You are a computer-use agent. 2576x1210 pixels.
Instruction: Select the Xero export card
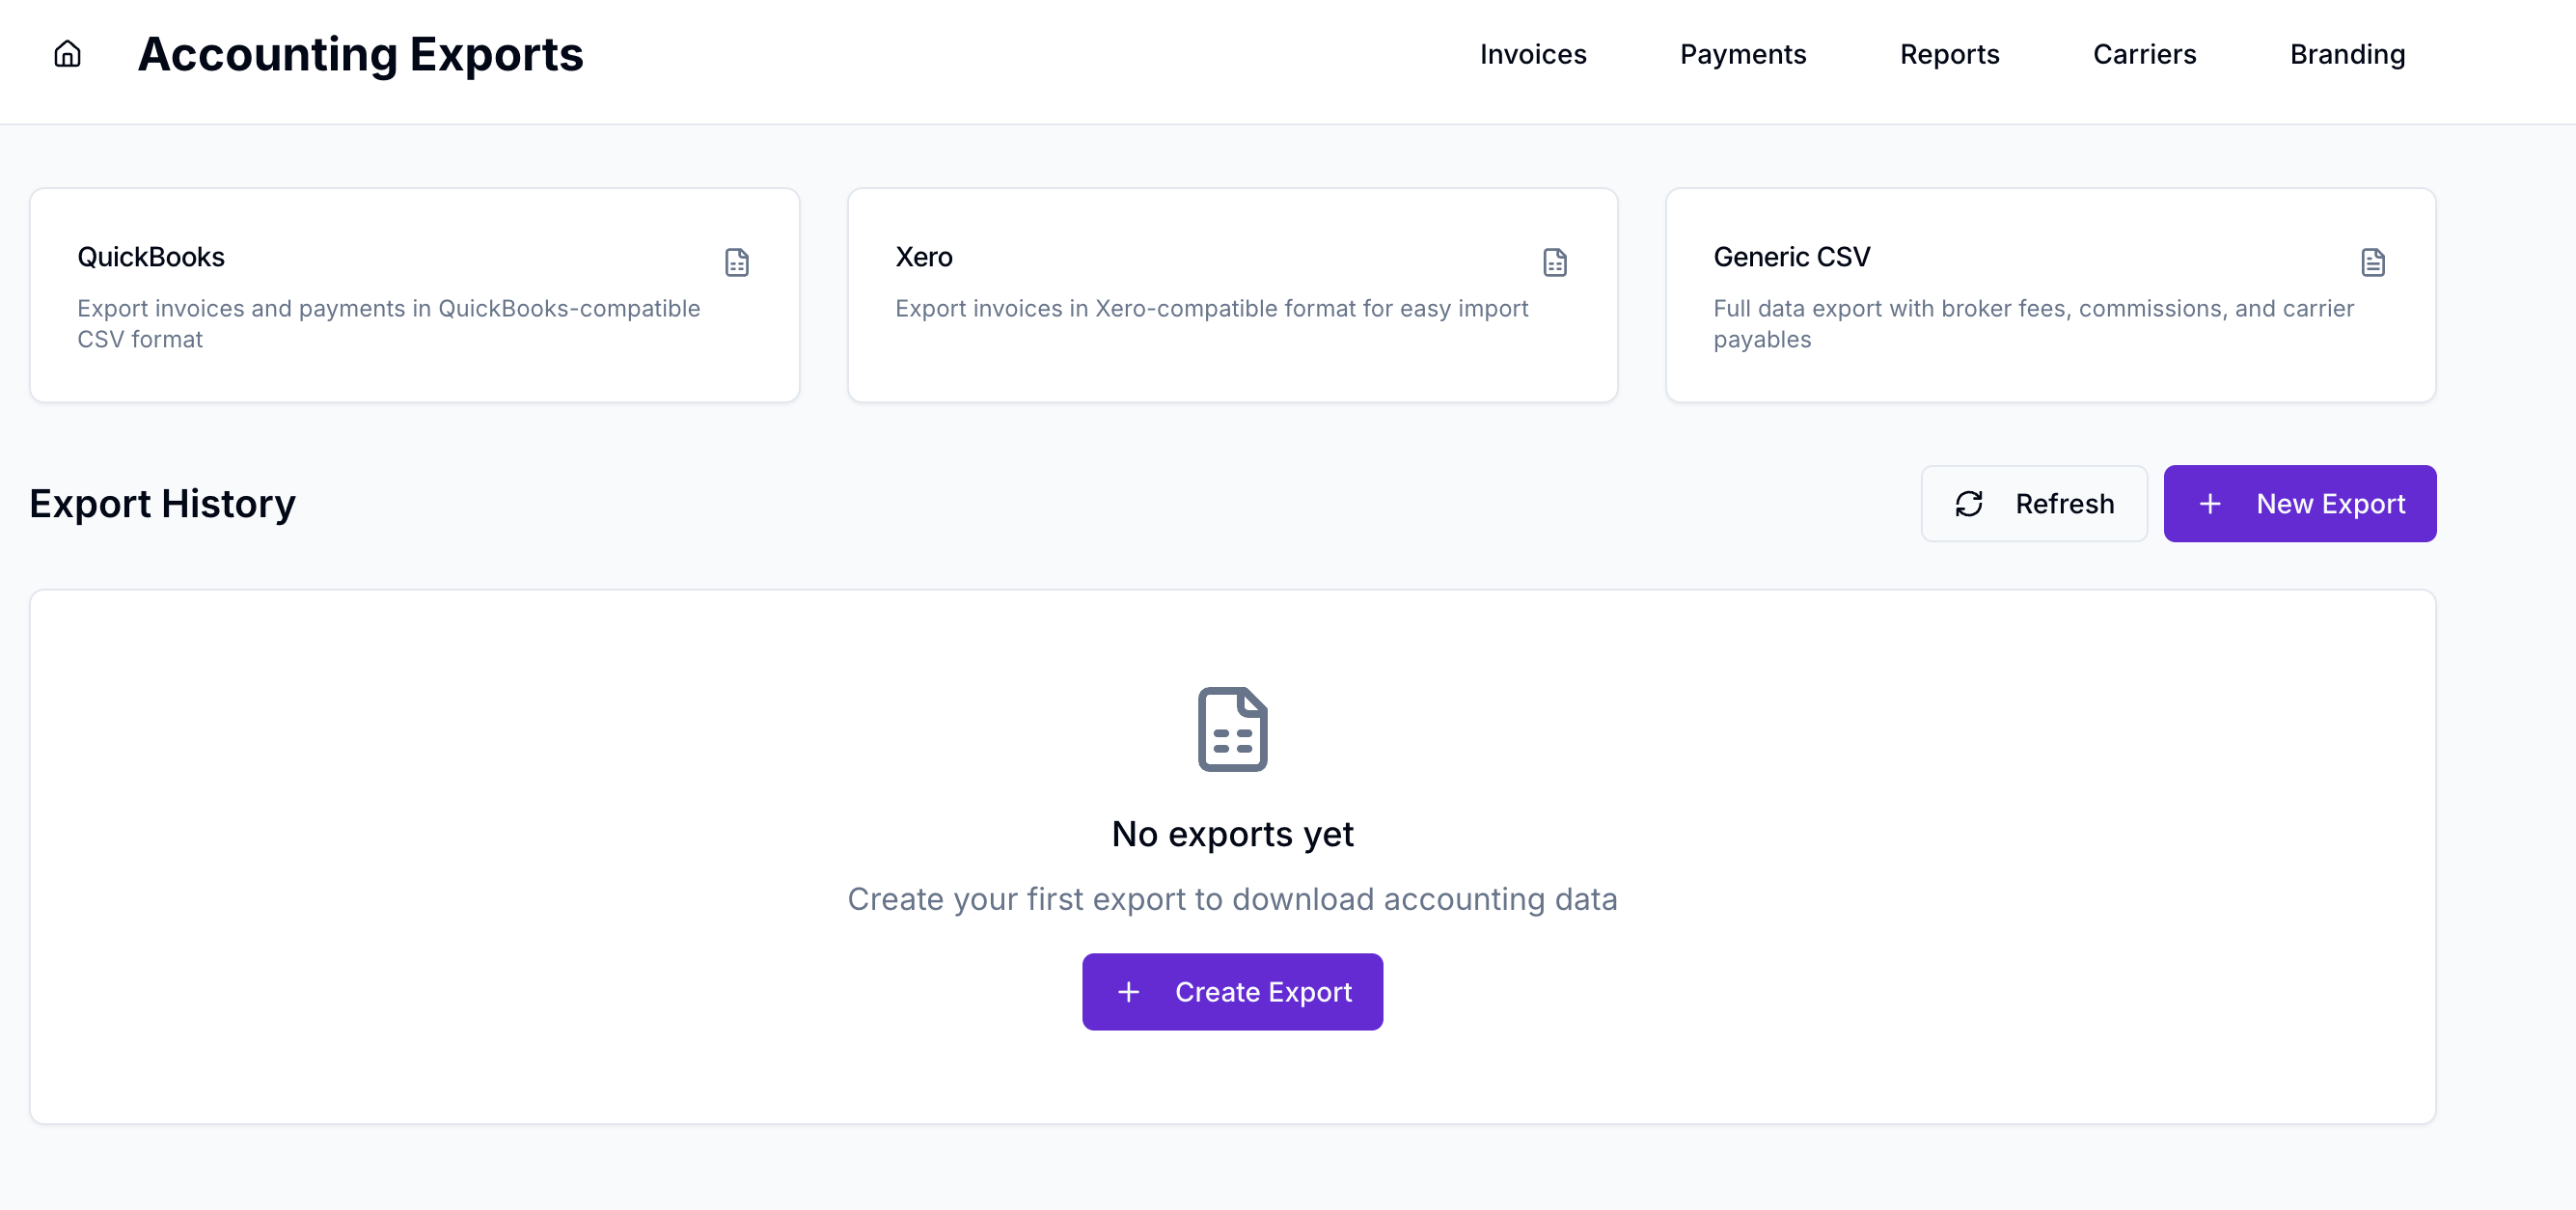point(1232,296)
